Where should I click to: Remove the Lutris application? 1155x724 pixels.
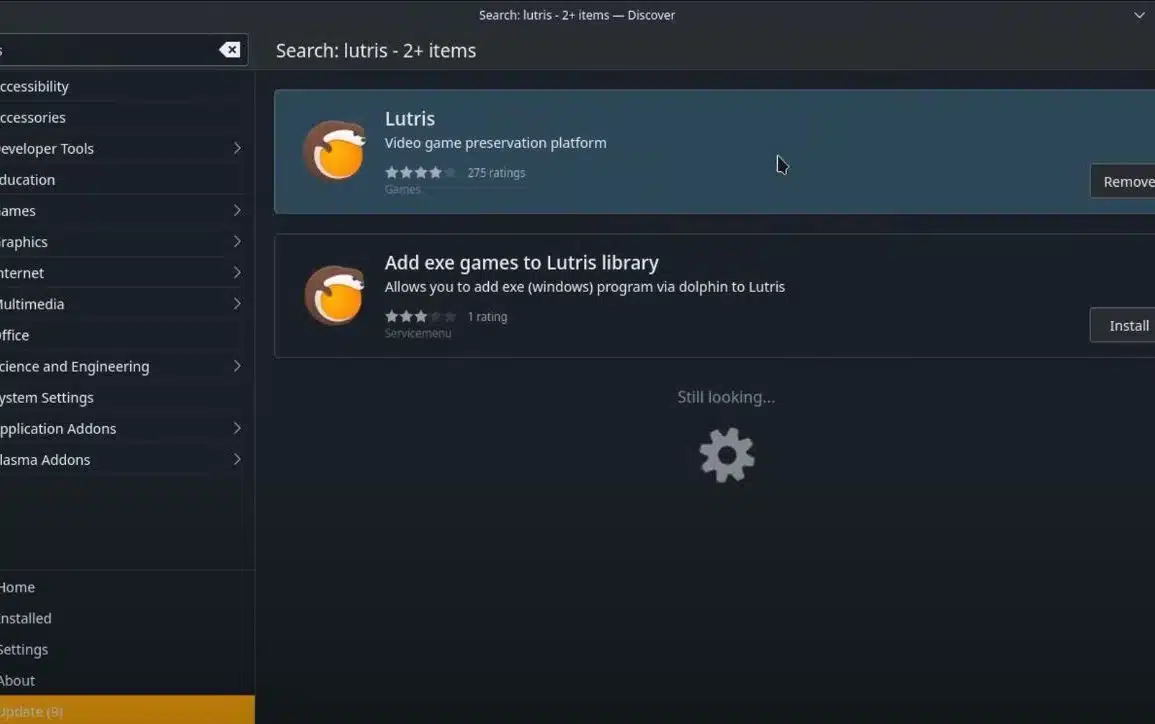click(1123, 181)
